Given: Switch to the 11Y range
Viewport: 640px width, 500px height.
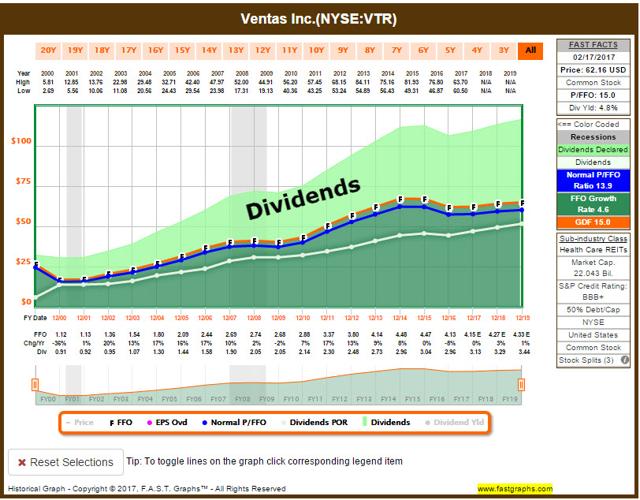Looking at the screenshot, I should [x=289, y=51].
